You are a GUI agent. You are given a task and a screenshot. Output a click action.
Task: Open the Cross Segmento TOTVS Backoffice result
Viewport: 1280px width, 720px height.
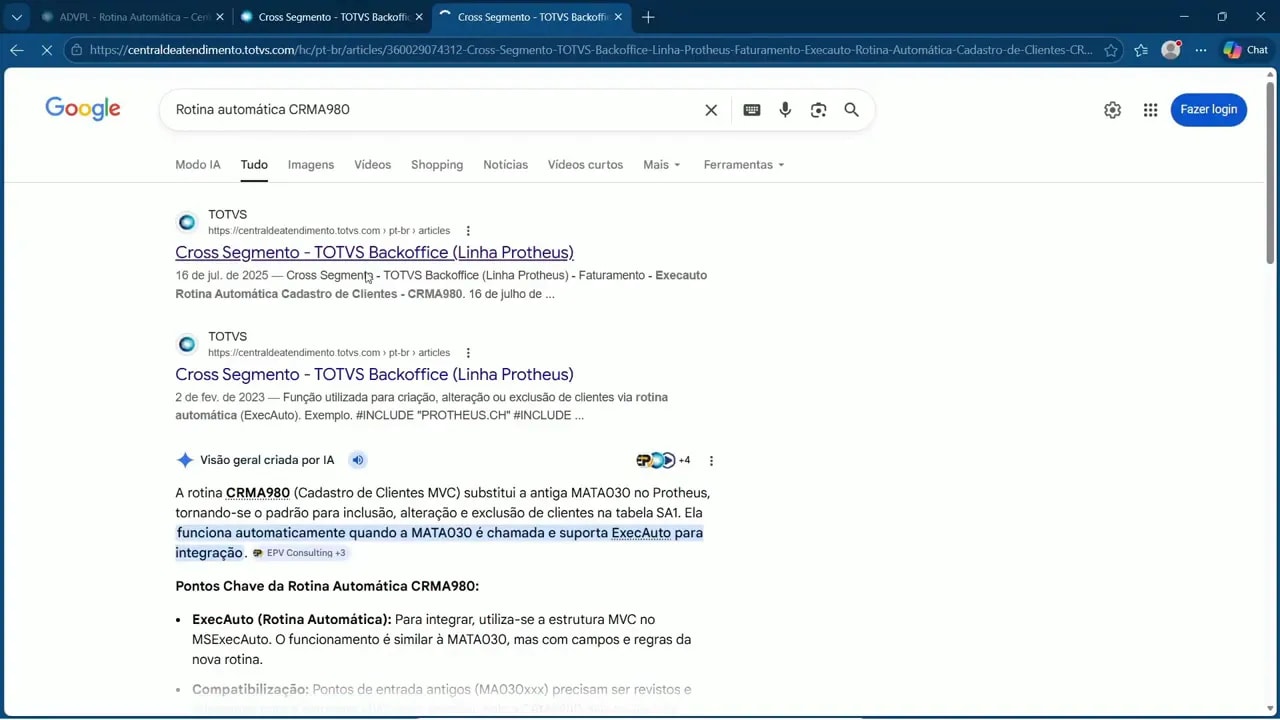(374, 252)
